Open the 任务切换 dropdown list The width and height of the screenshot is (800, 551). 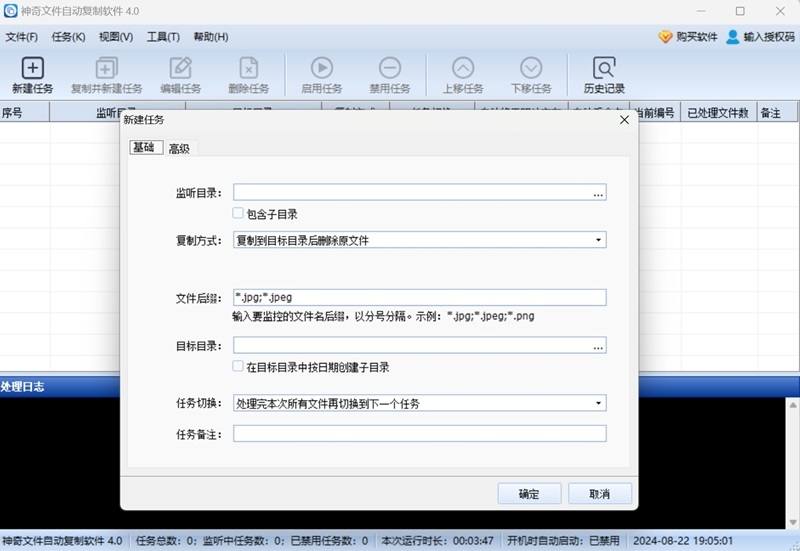pos(598,404)
